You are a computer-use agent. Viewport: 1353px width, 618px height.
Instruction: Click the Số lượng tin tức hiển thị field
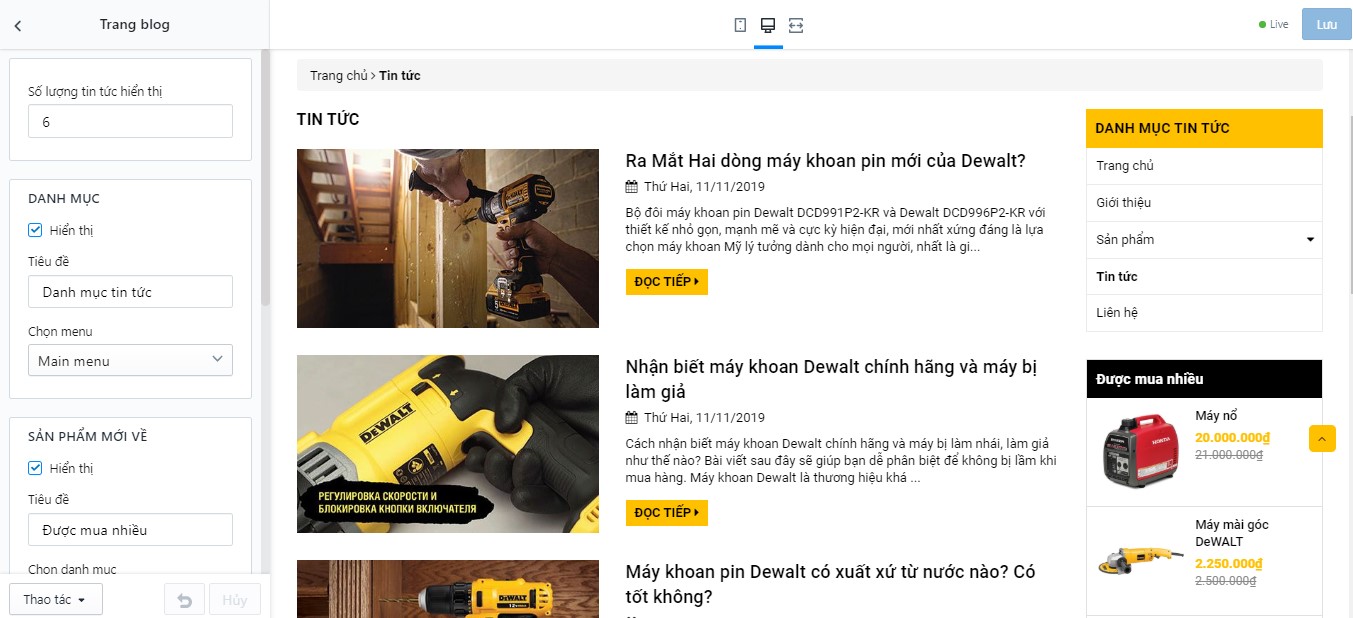coord(130,121)
